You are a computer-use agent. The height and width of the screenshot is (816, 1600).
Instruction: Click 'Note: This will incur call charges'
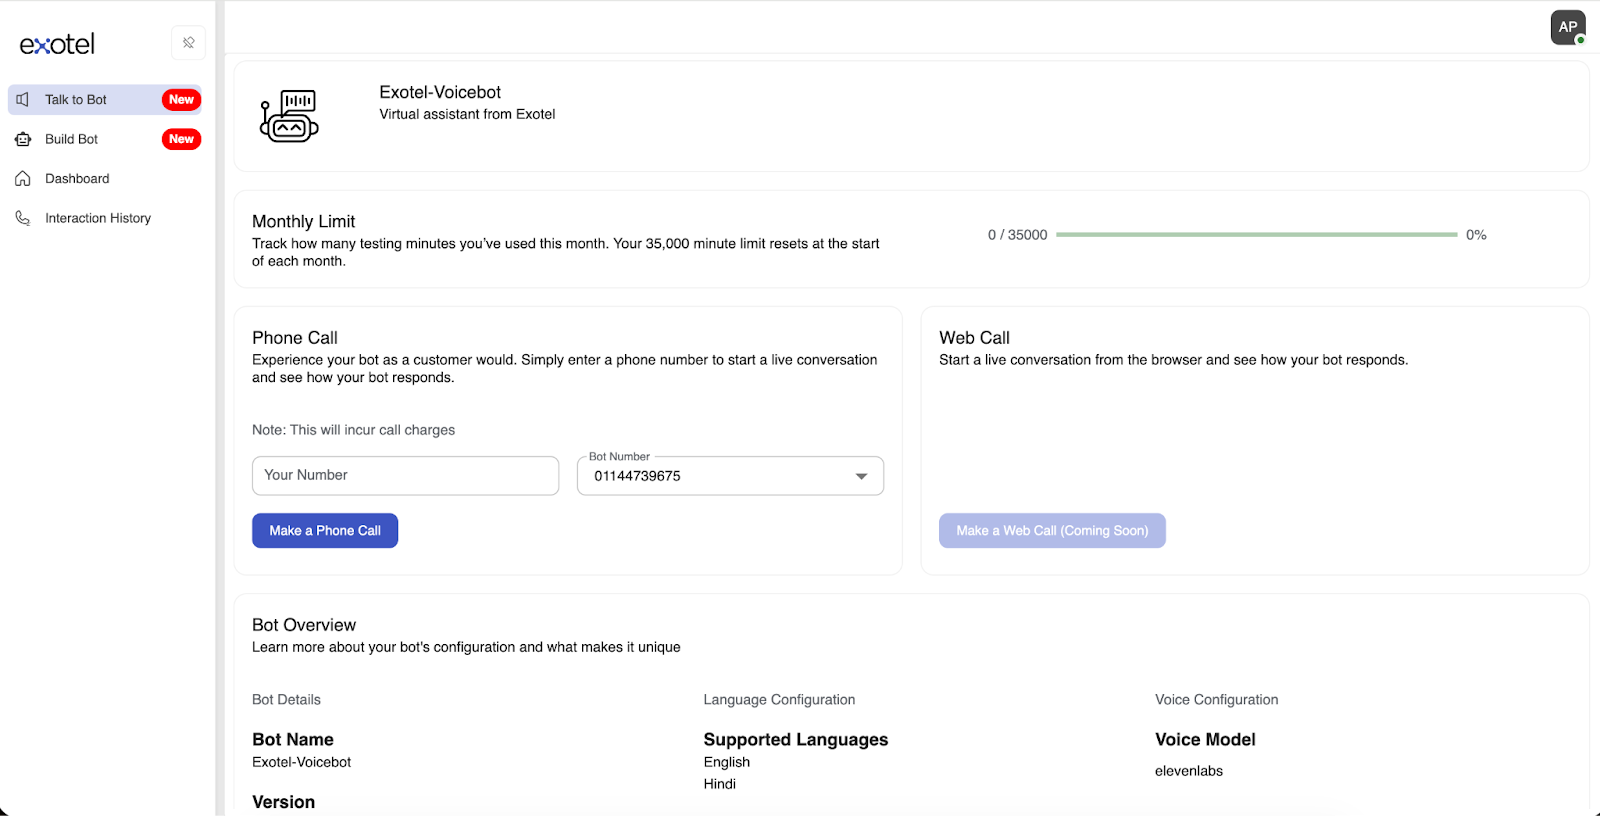(x=353, y=430)
